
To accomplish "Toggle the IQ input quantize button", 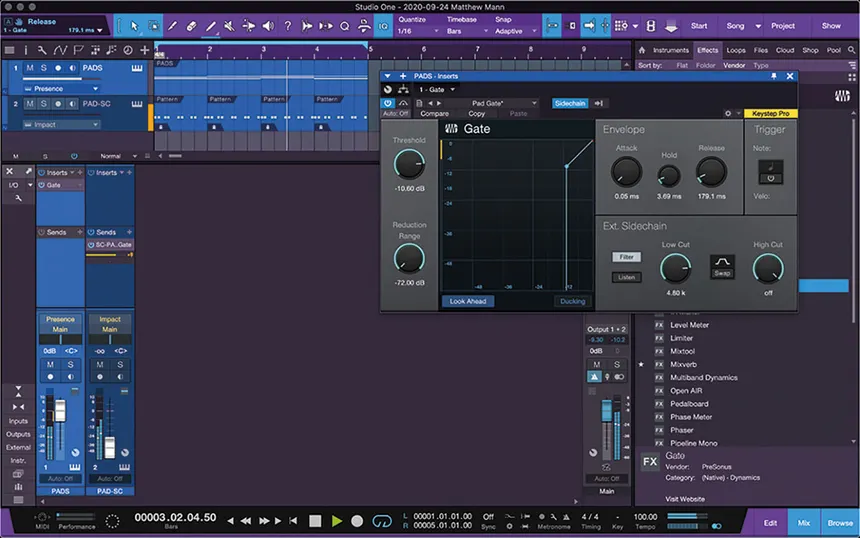I will click(x=383, y=26).
